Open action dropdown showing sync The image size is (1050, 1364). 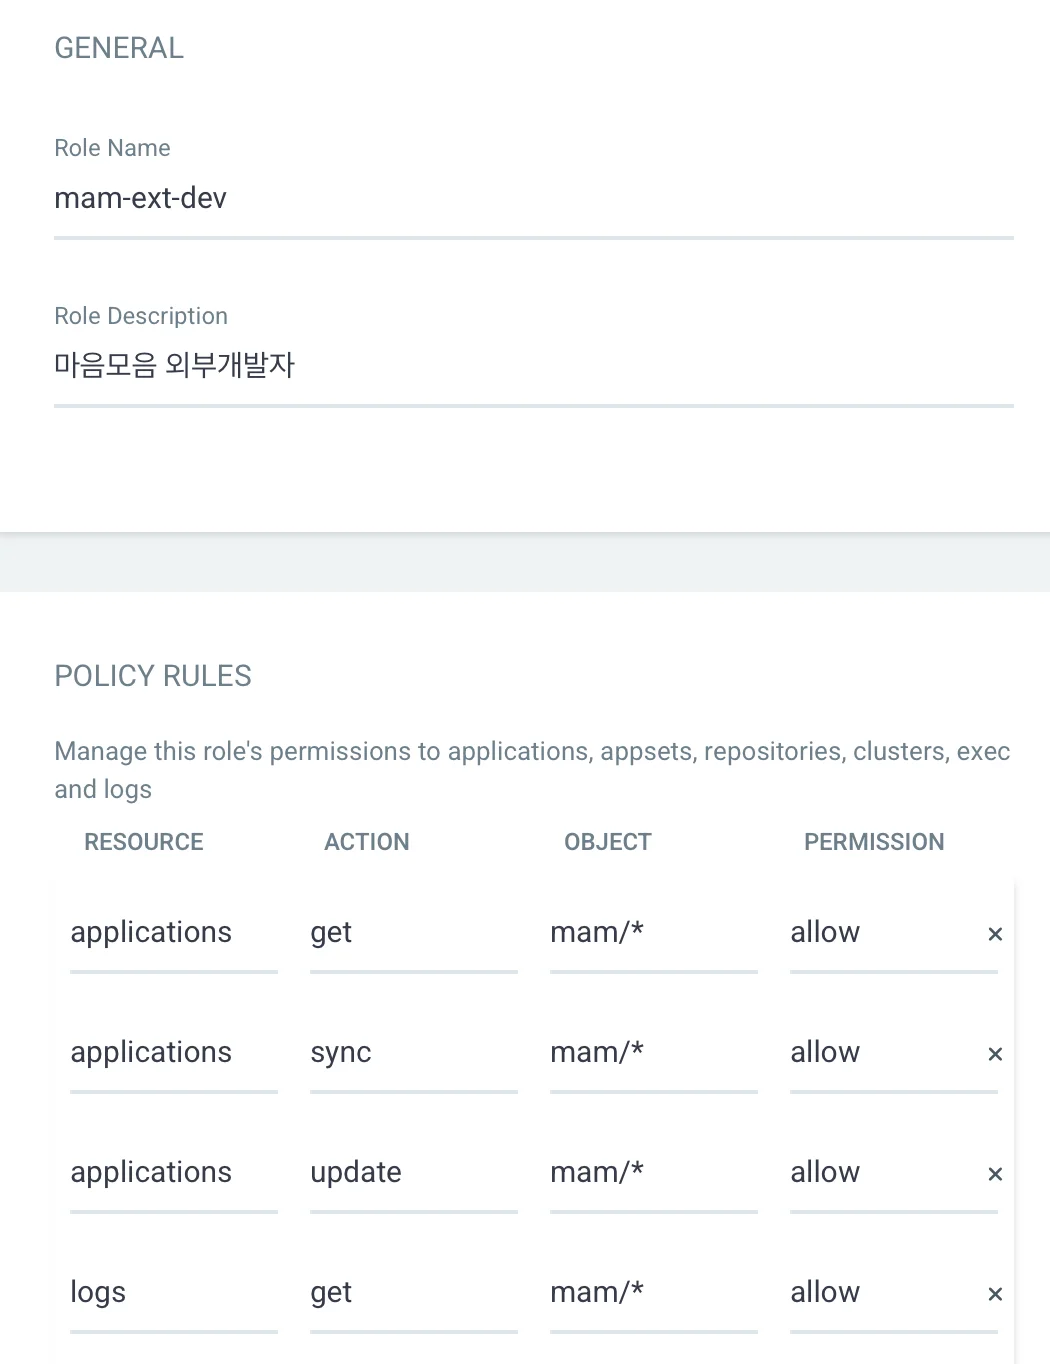coord(413,1052)
